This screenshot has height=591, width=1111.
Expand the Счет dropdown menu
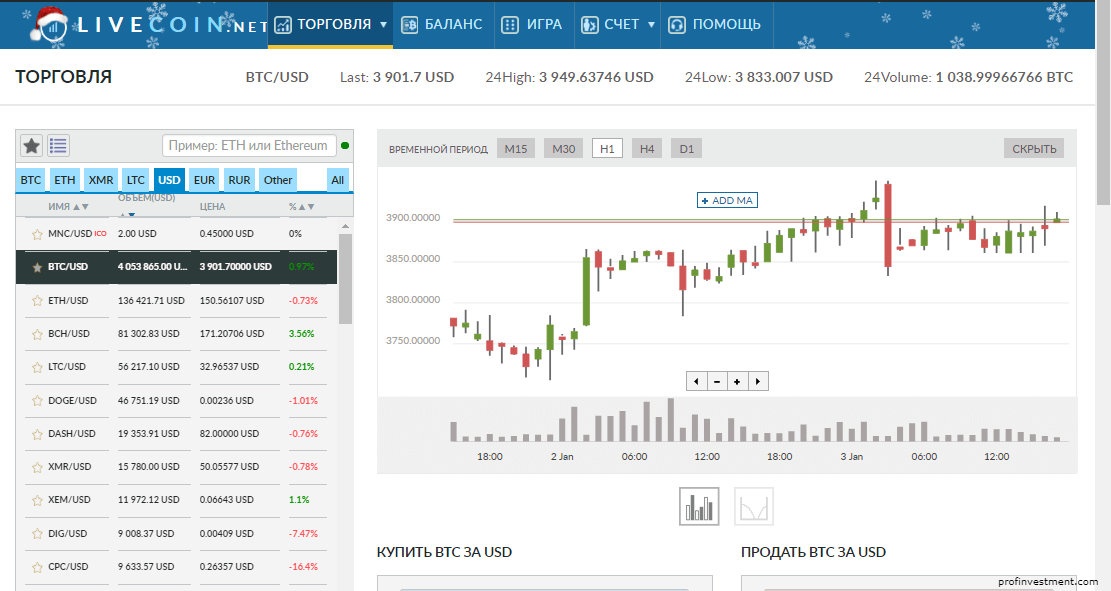point(619,24)
